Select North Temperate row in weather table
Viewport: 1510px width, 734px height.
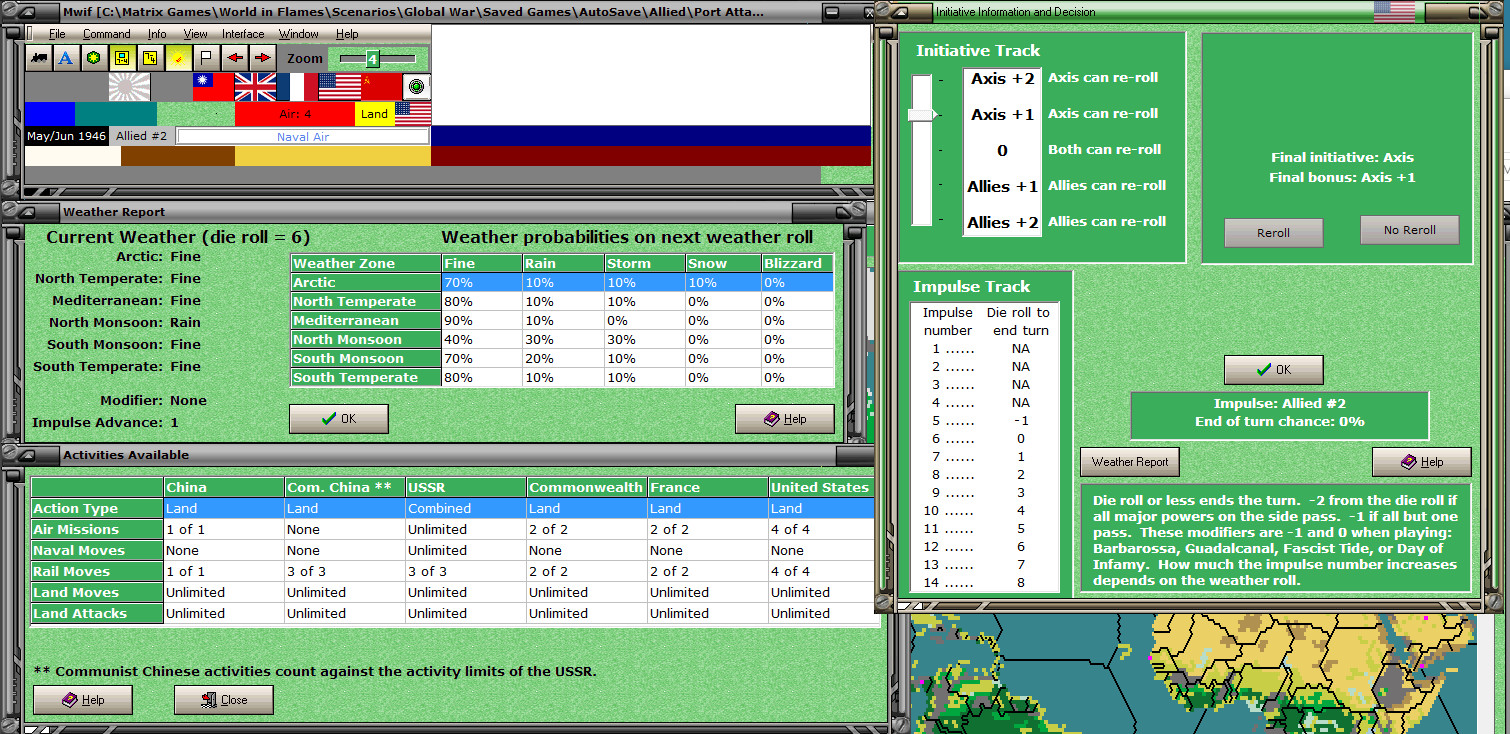click(563, 302)
